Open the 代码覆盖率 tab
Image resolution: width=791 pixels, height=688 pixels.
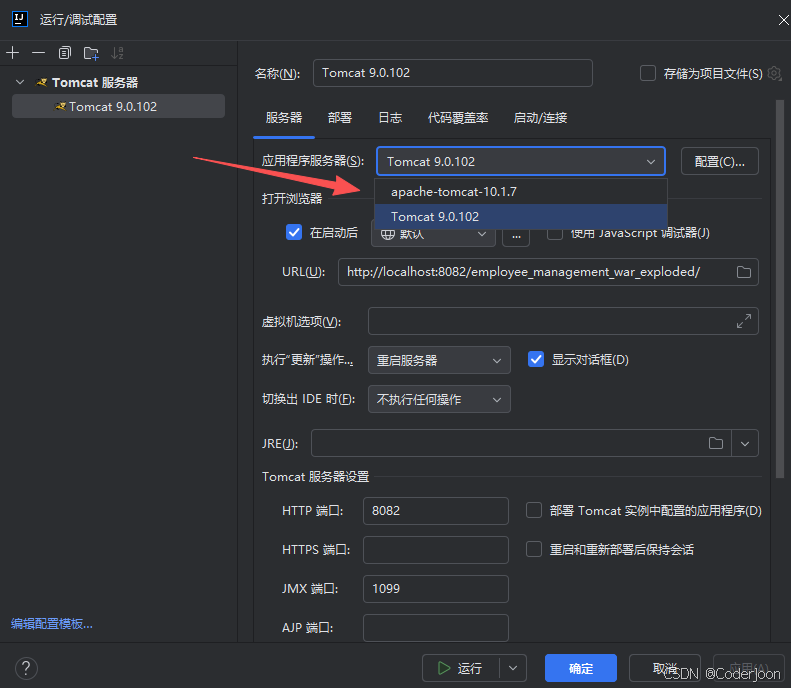pos(458,118)
